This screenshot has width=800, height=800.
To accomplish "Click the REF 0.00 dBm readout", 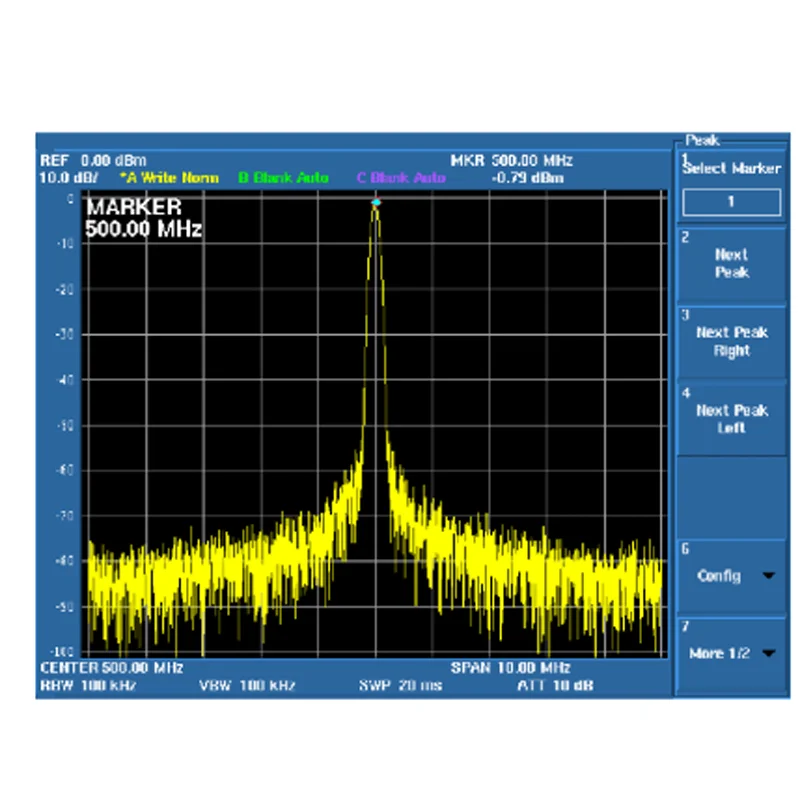I will (x=93, y=161).
